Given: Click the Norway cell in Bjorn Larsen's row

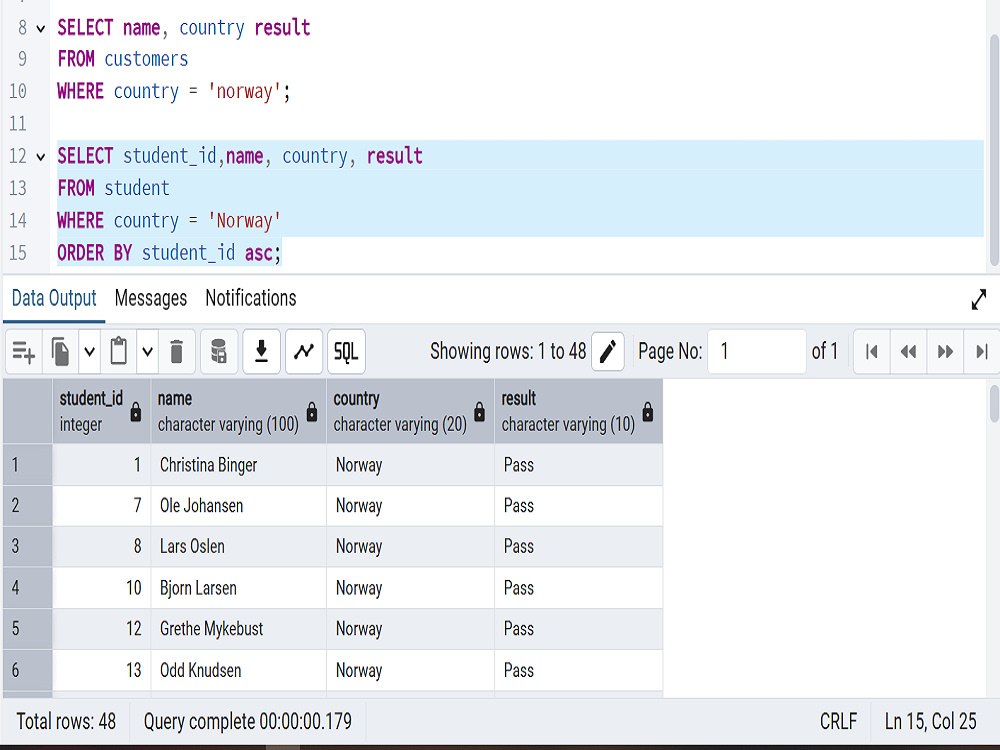Looking at the screenshot, I should (x=410, y=588).
